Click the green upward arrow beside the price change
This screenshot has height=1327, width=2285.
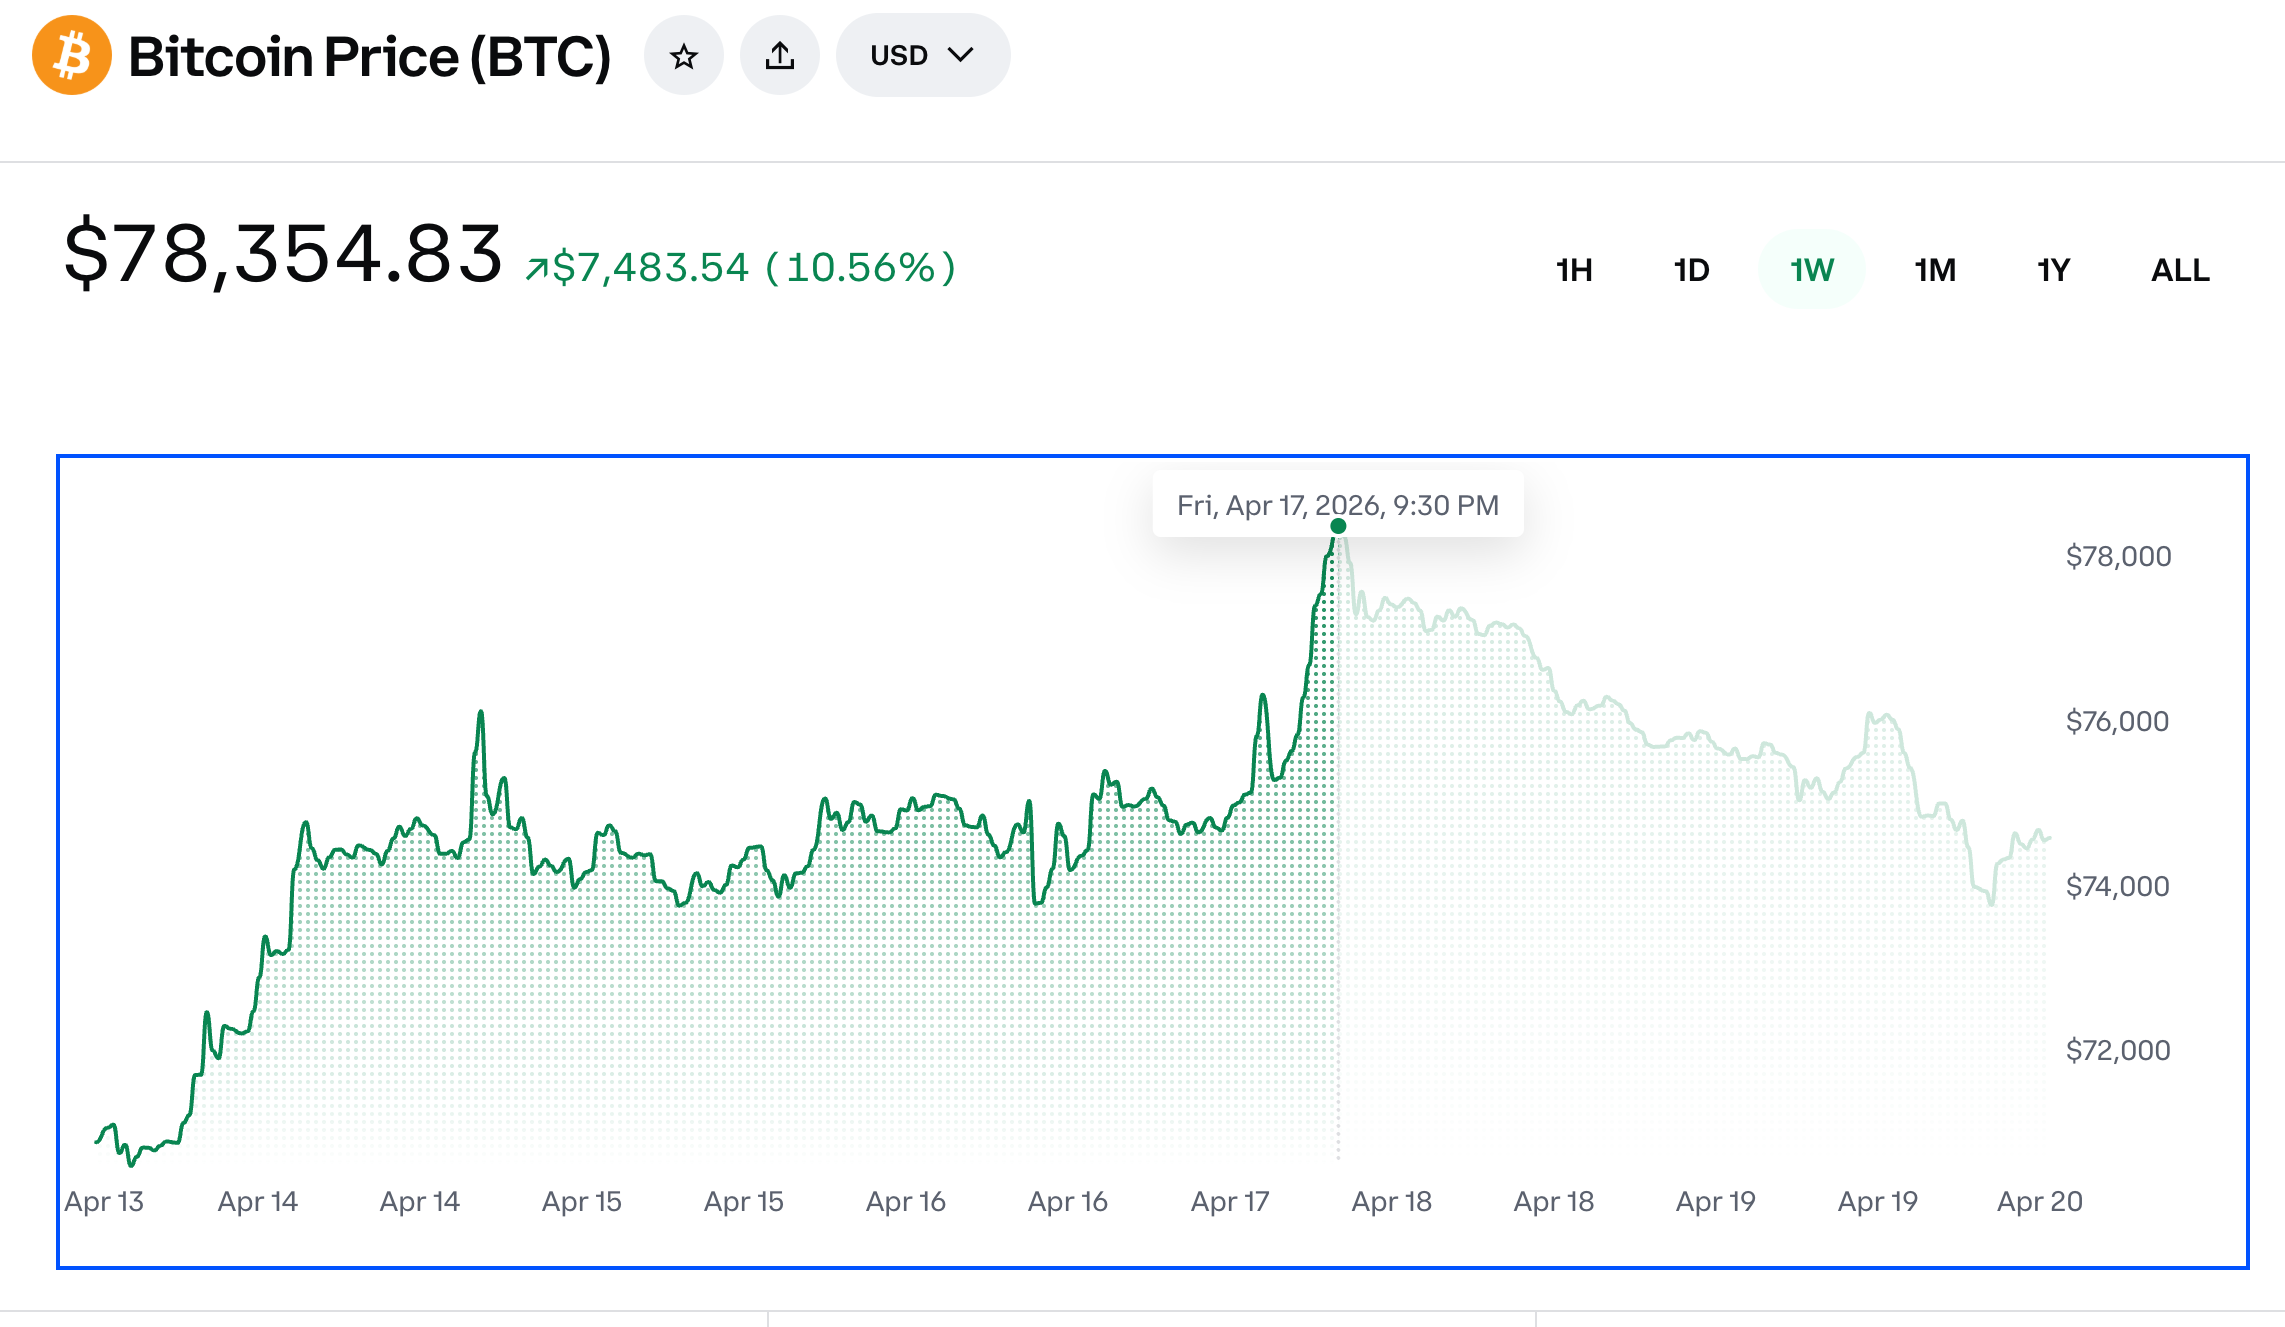point(538,266)
